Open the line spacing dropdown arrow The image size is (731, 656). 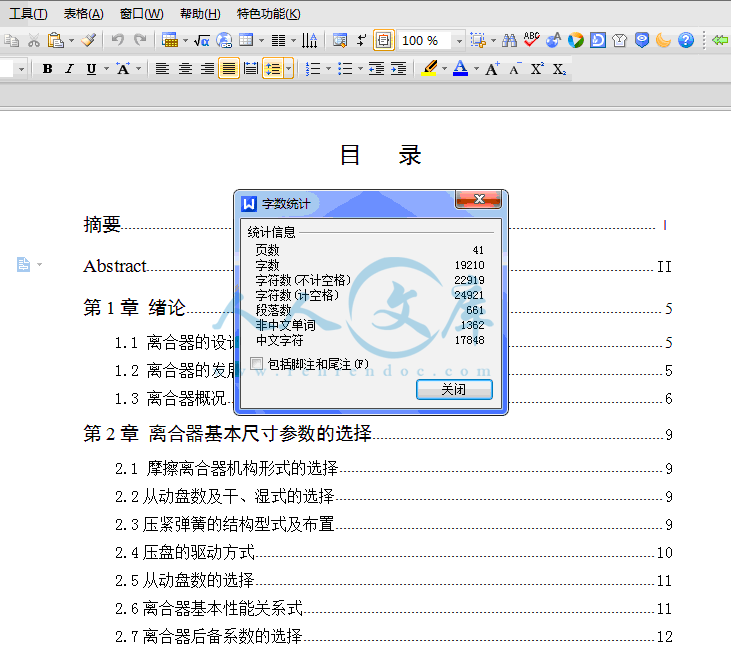(x=289, y=69)
